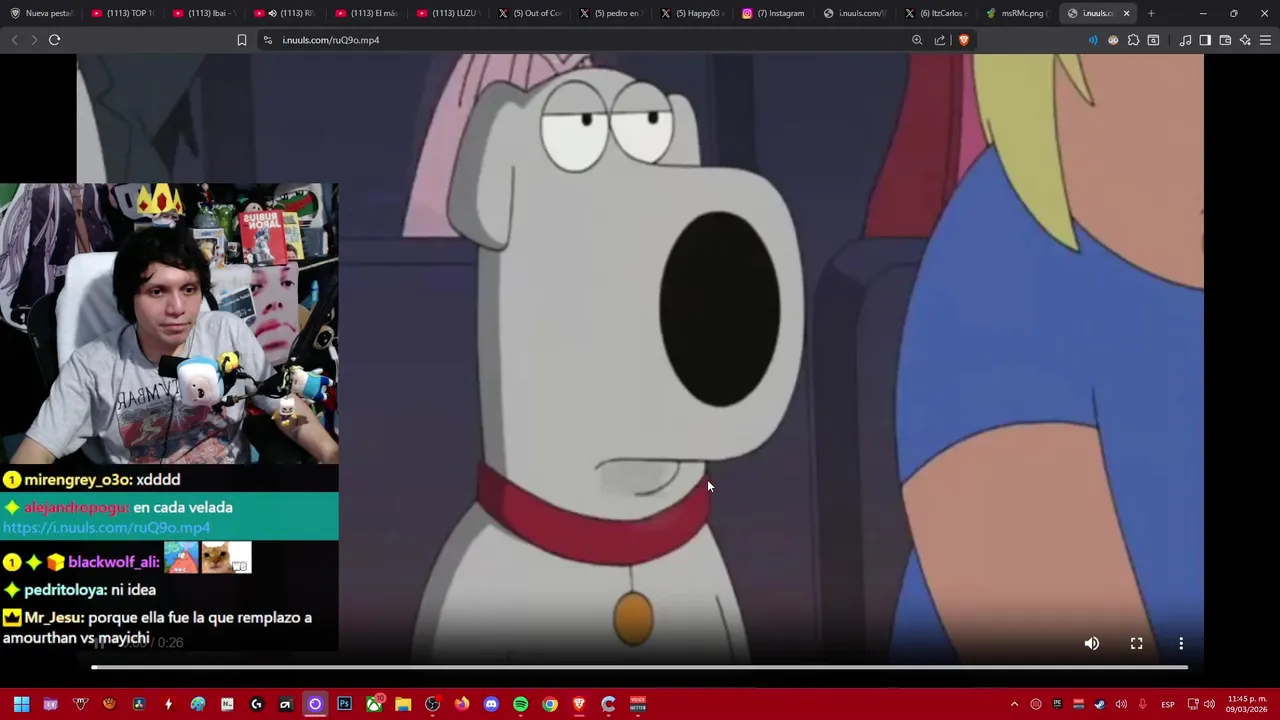The image size is (1280, 720).
Task: Click username blackwolf_ali in chat
Action: coord(113,562)
